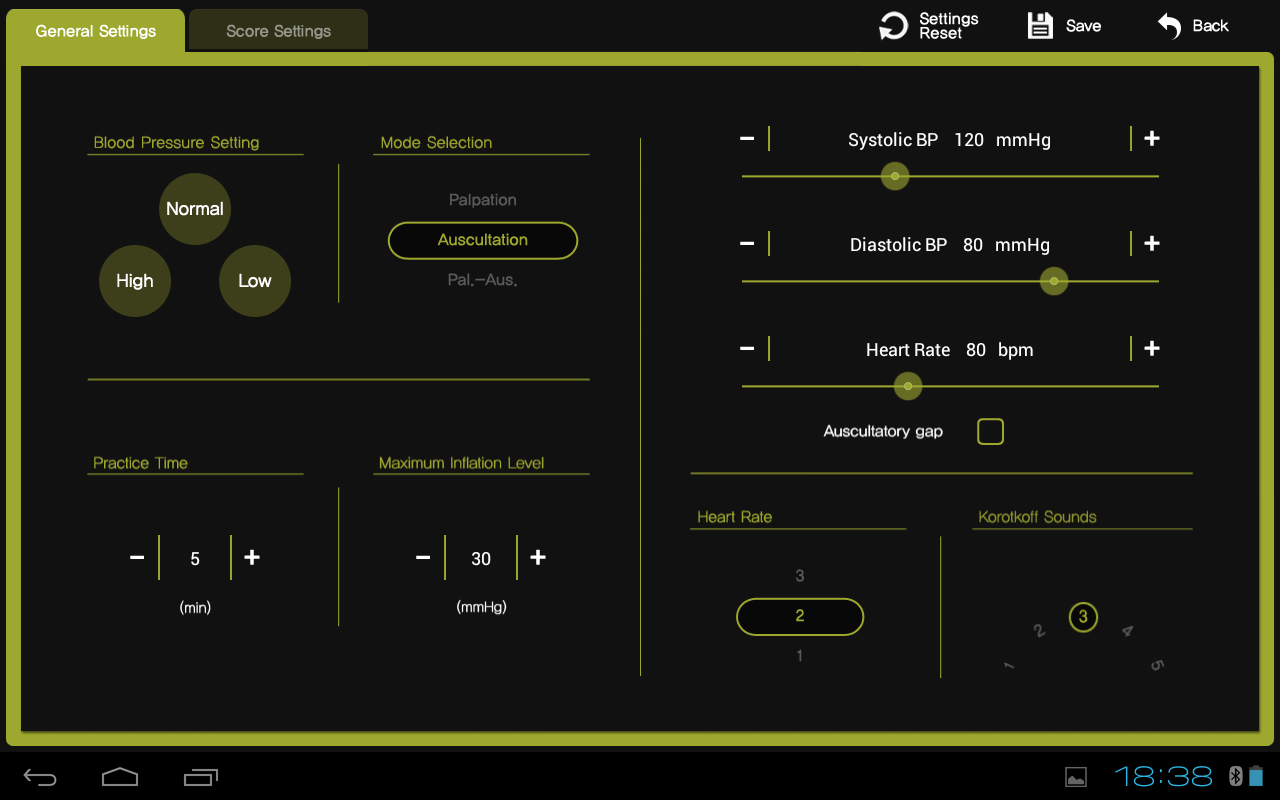The image size is (1280, 800).
Task: Click the Back arrow icon
Action: 1169,26
